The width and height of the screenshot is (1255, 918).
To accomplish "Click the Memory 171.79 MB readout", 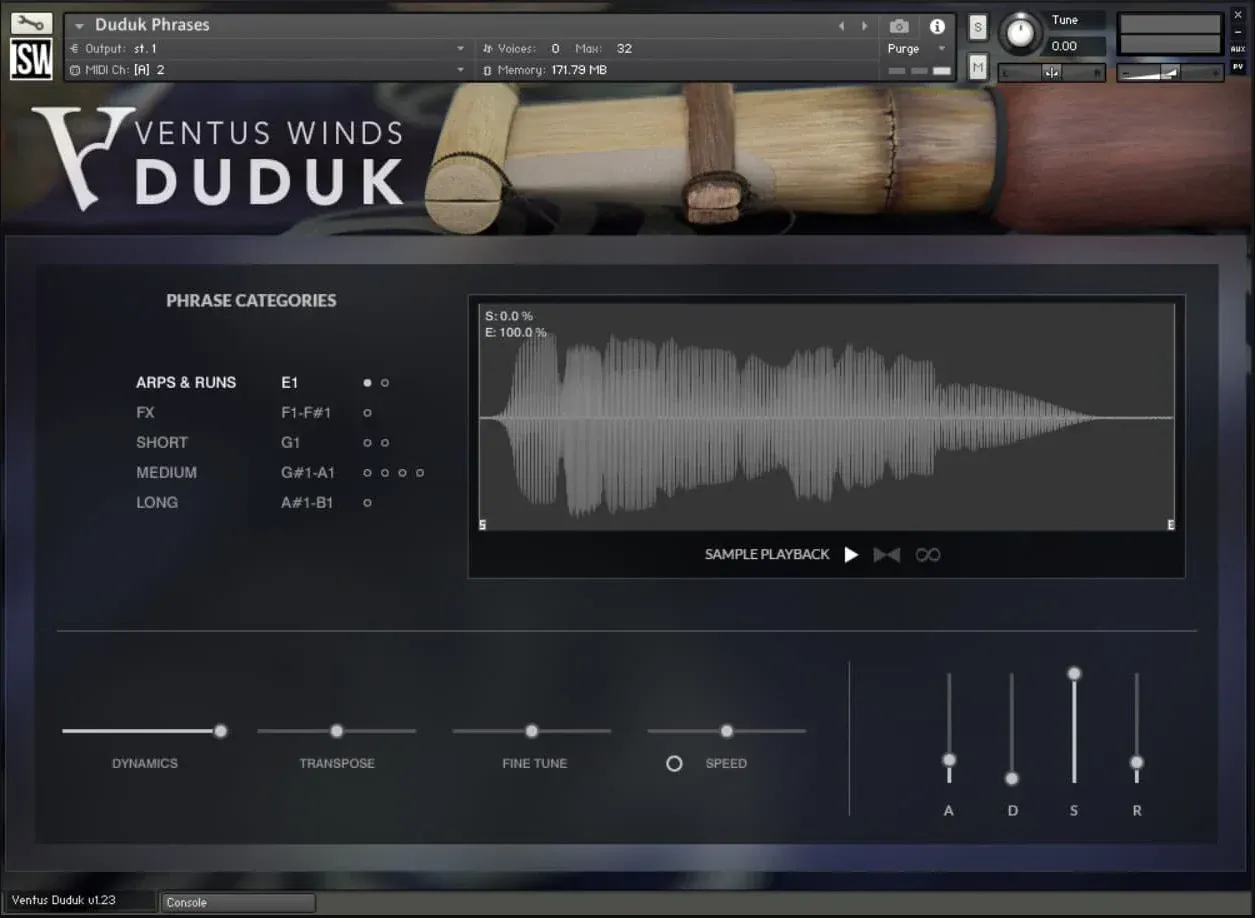I will pos(545,70).
